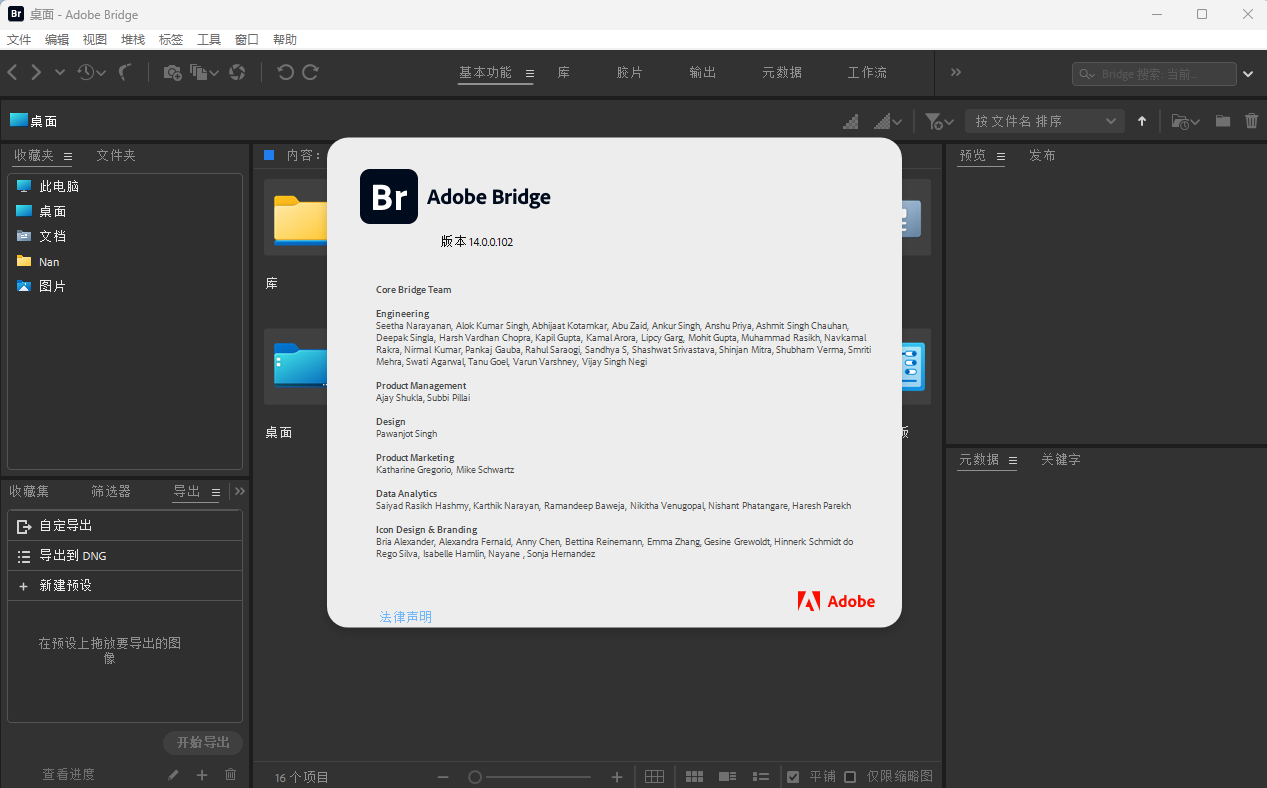The width and height of the screenshot is (1267, 788).
Task: Click the zoom-out minus icon
Action: [443, 777]
